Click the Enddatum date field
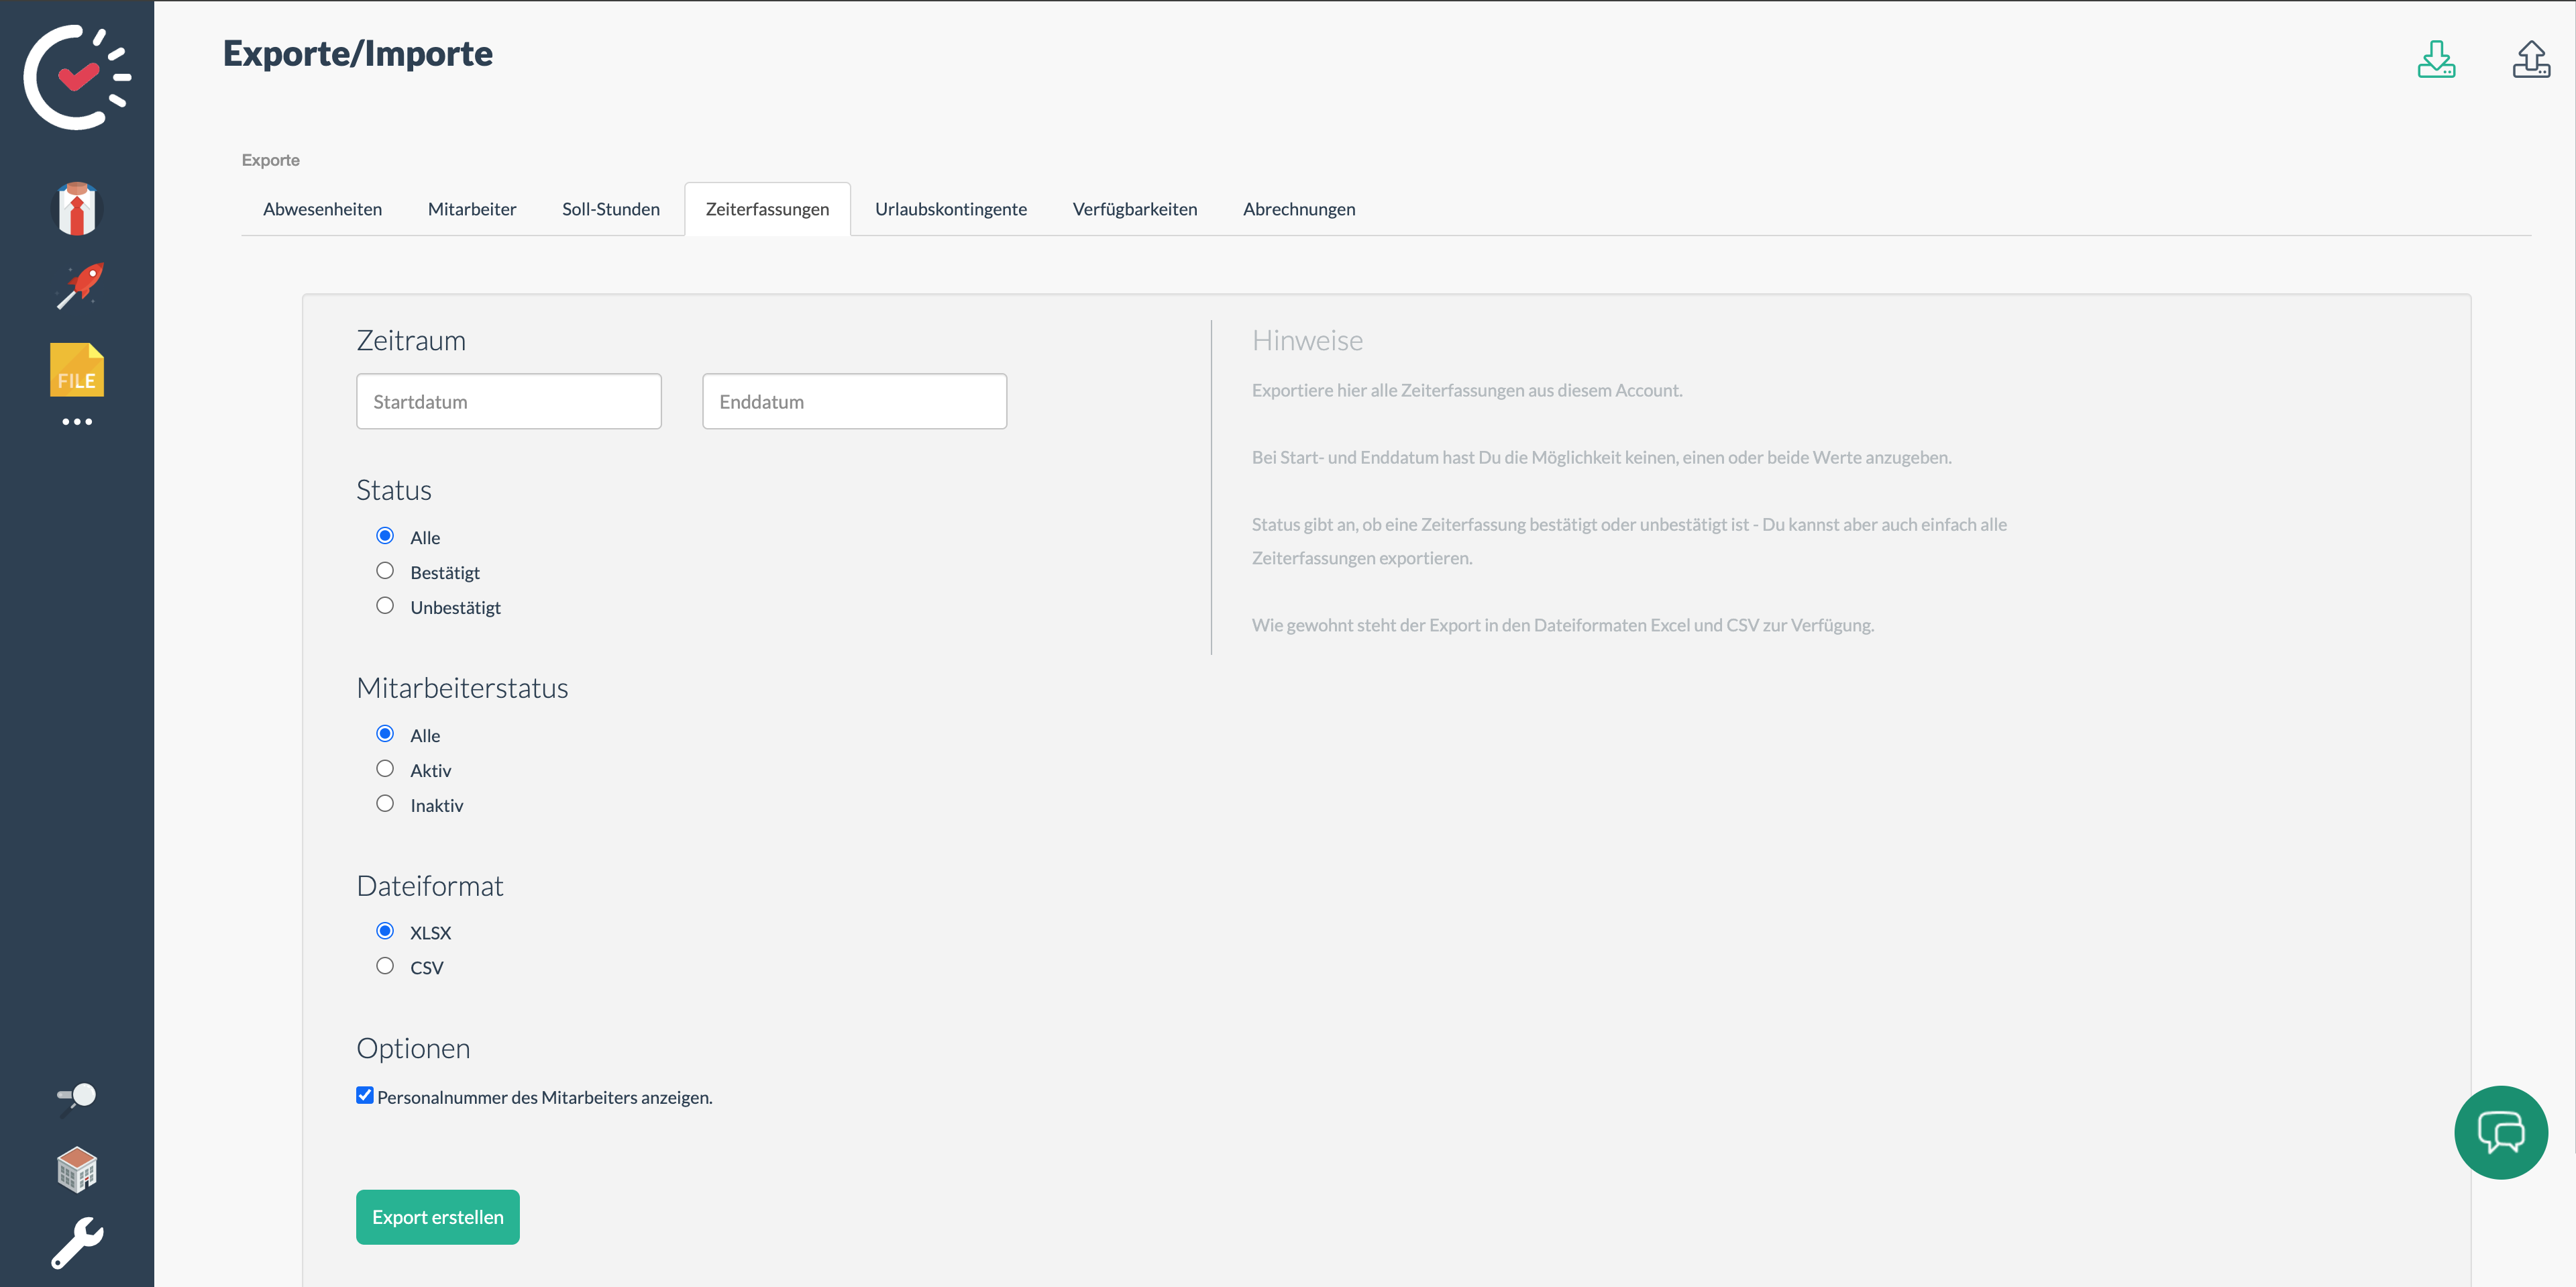 tap(854, 402)
